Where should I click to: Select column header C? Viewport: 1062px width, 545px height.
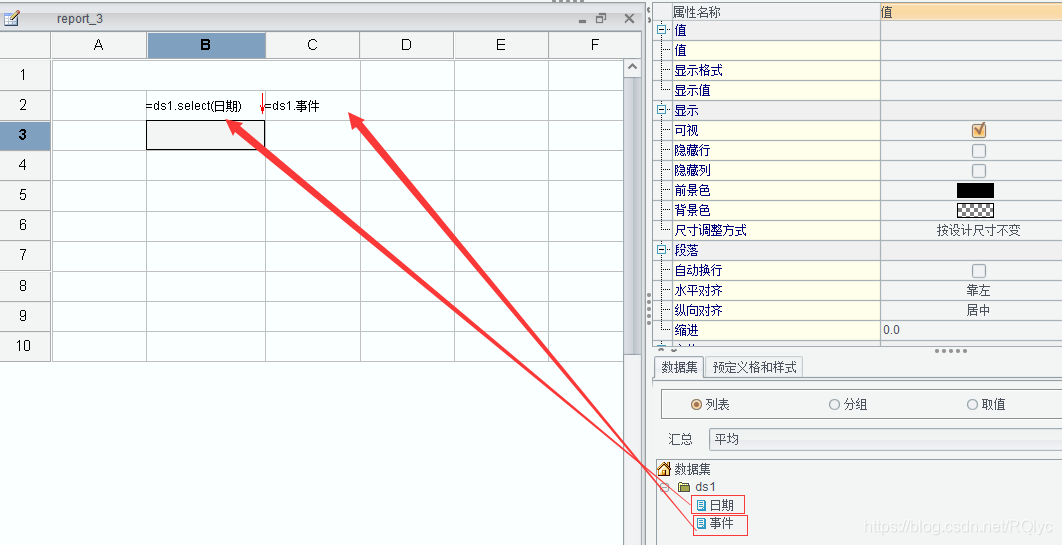[312, 45]
